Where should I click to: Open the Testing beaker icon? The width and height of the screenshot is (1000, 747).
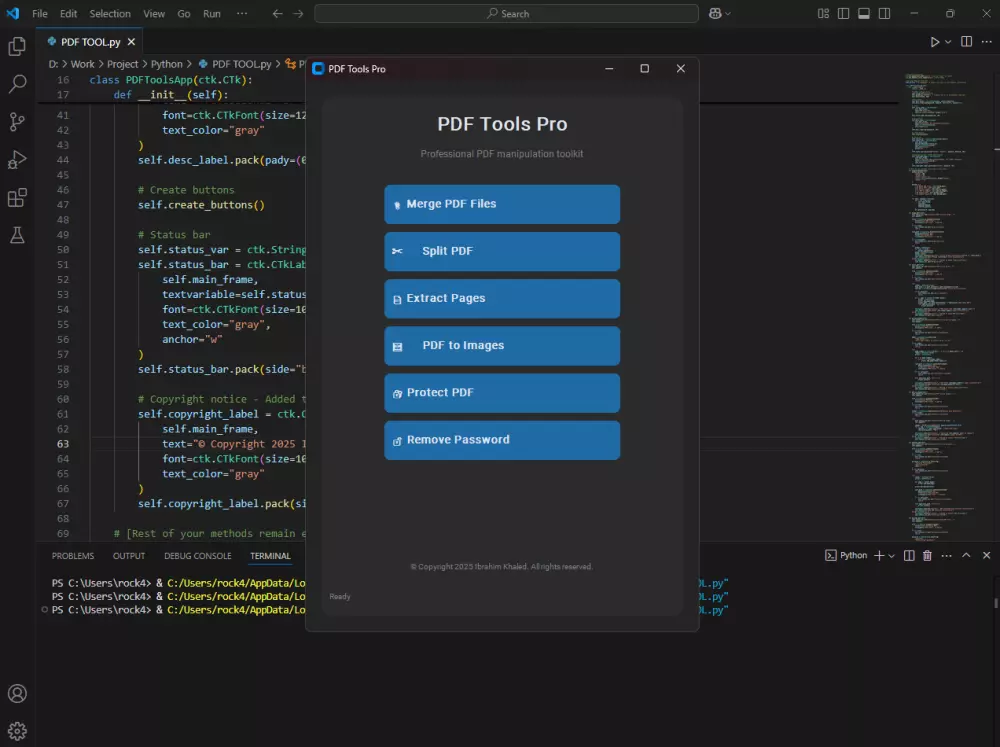16,236
